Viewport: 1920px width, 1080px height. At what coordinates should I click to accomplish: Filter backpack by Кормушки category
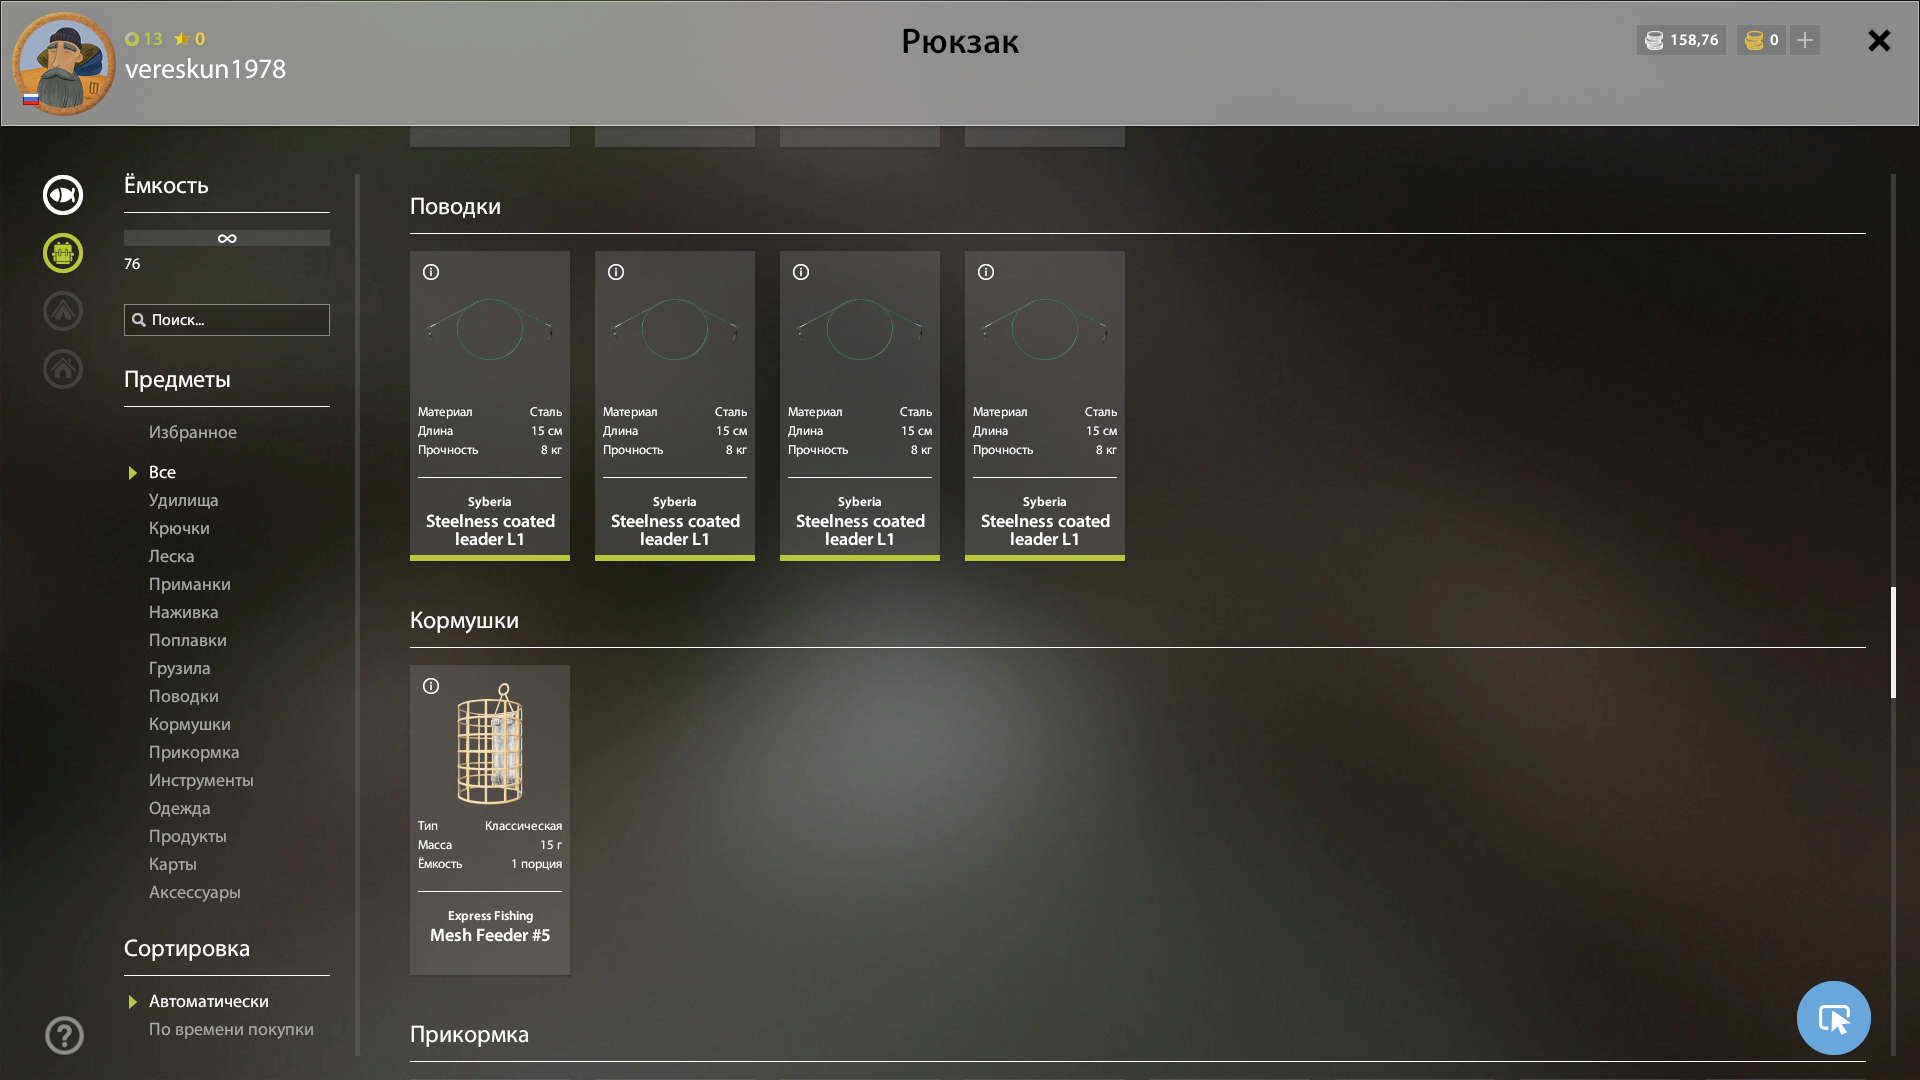(x=189, y=724)
